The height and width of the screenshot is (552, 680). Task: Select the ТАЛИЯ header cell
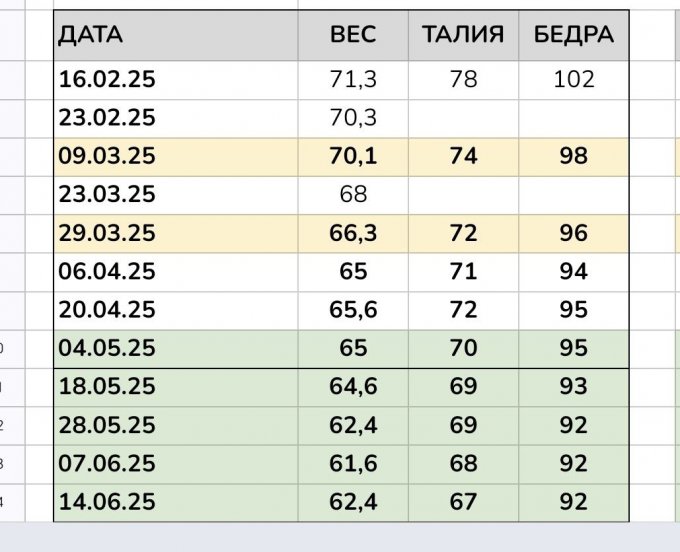[463, 36]
